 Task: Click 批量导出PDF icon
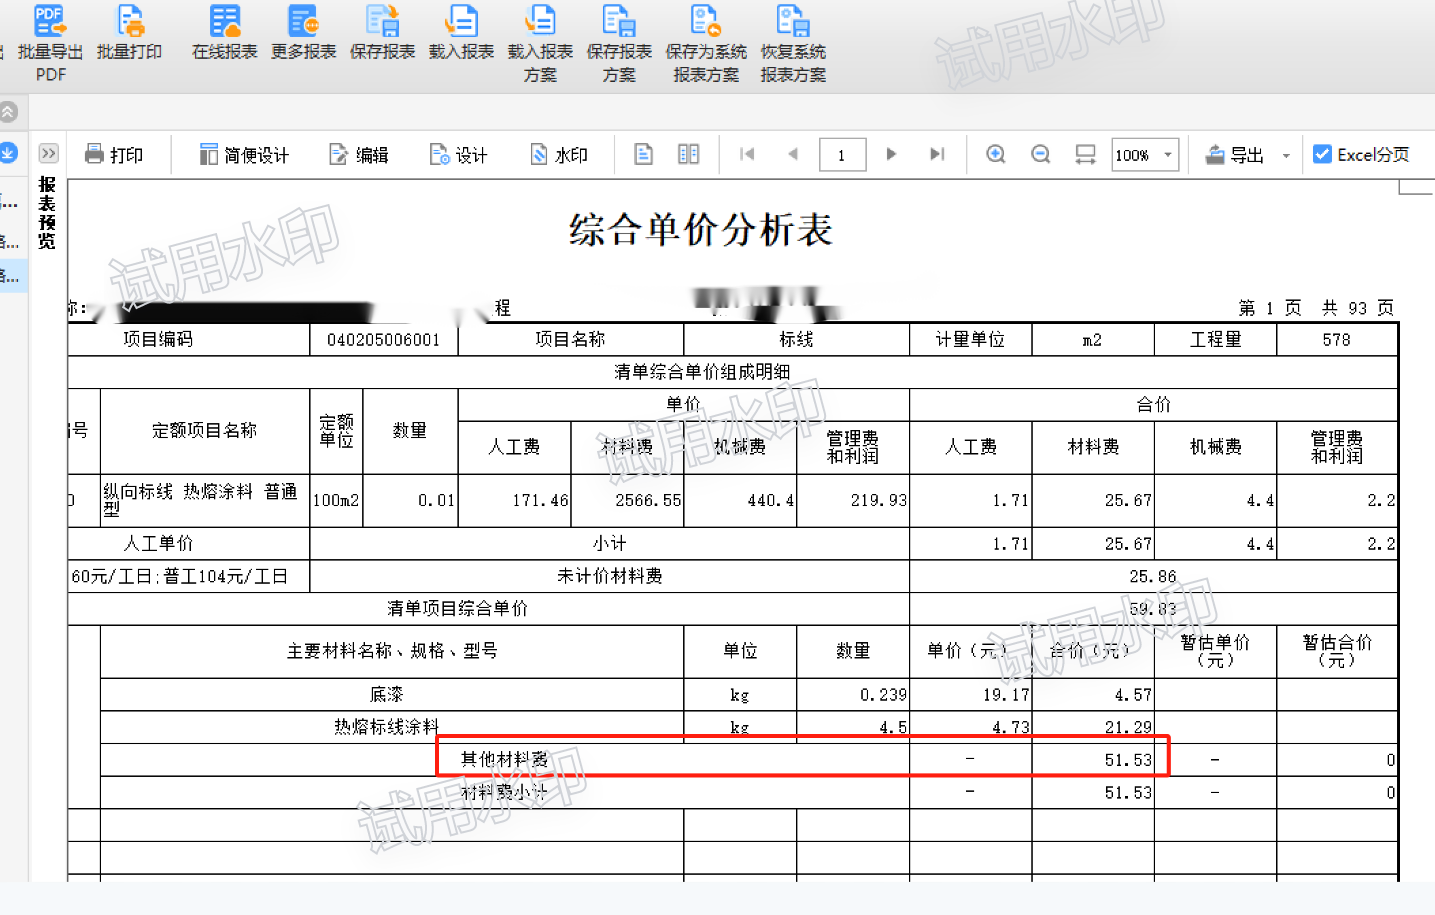point(50,21)
